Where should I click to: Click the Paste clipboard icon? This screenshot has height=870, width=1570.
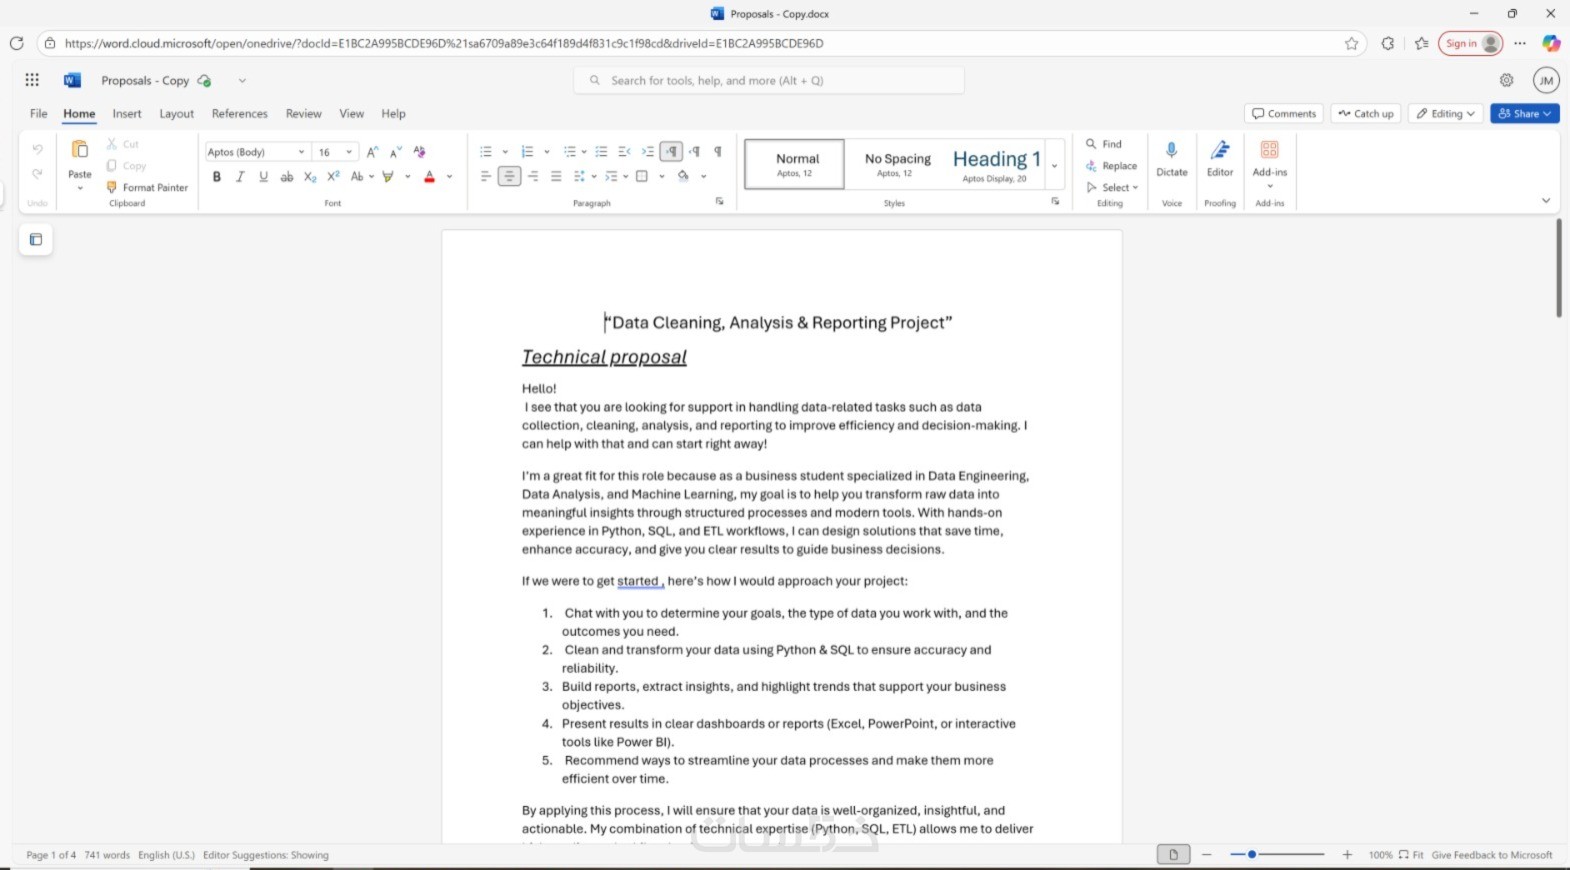80,150
